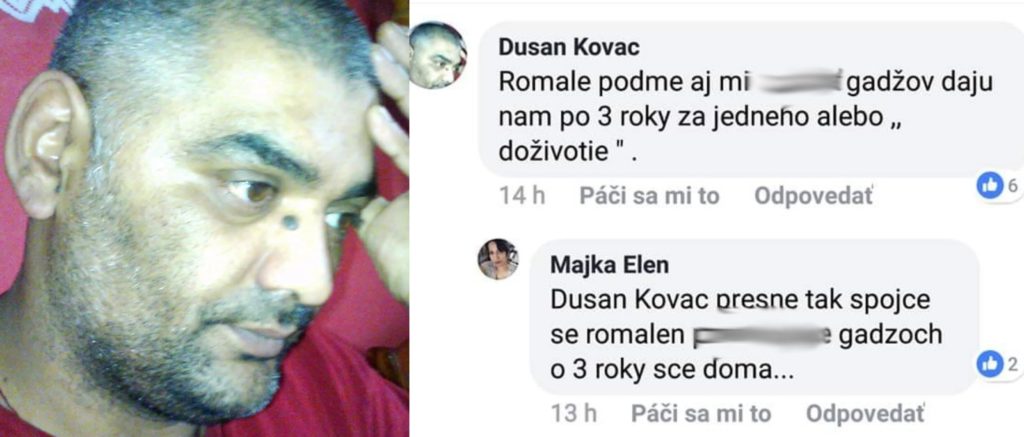Click the like reaction icon showing 2
The image size is (1024, 437).
tap(990, 364)
